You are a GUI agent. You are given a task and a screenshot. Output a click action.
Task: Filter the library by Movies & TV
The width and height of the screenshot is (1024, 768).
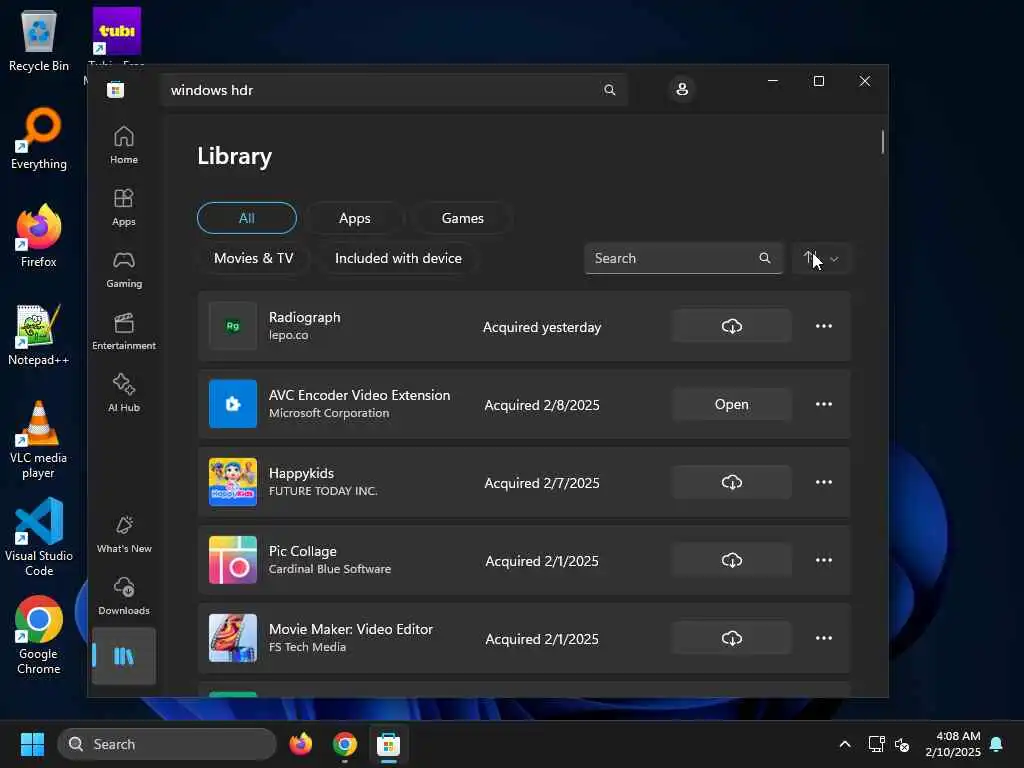[253, 258]
